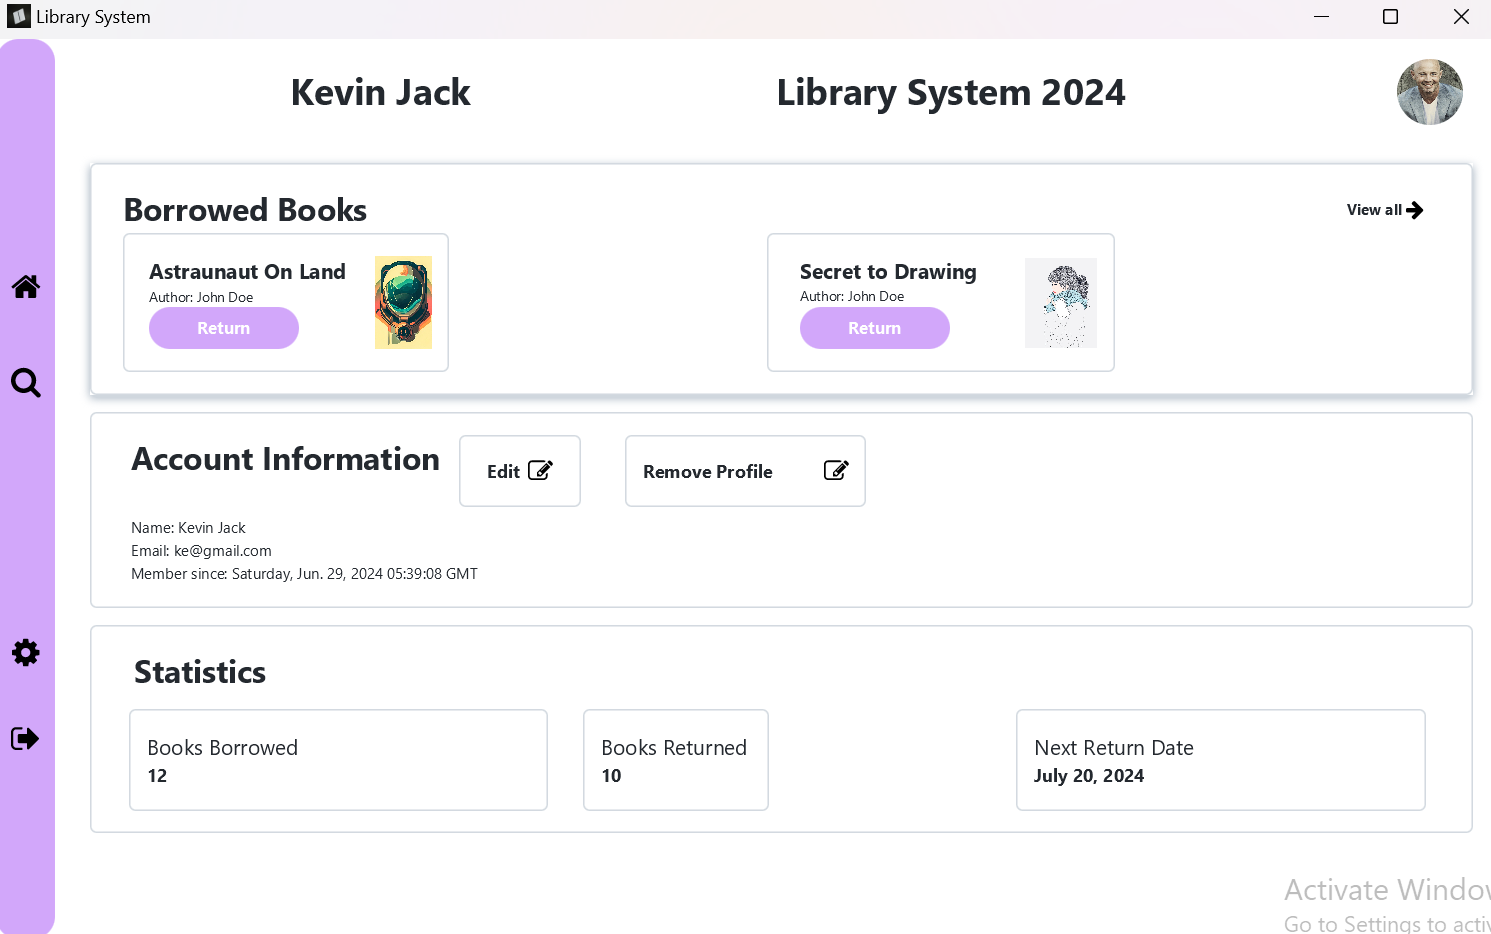The image size is (1491, 934).
Task: Click Remove Profile button
Action: click(x=745, y=471)
